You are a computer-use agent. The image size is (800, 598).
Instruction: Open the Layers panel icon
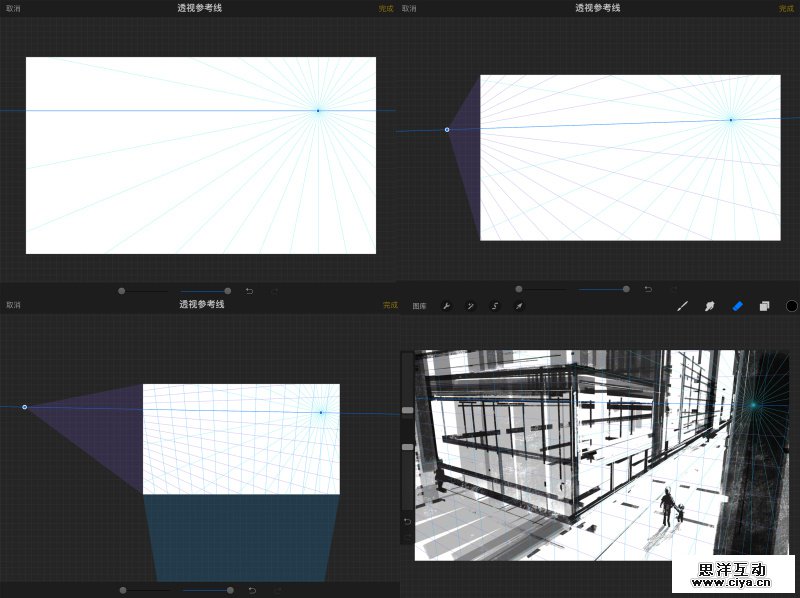coord(764,306)
